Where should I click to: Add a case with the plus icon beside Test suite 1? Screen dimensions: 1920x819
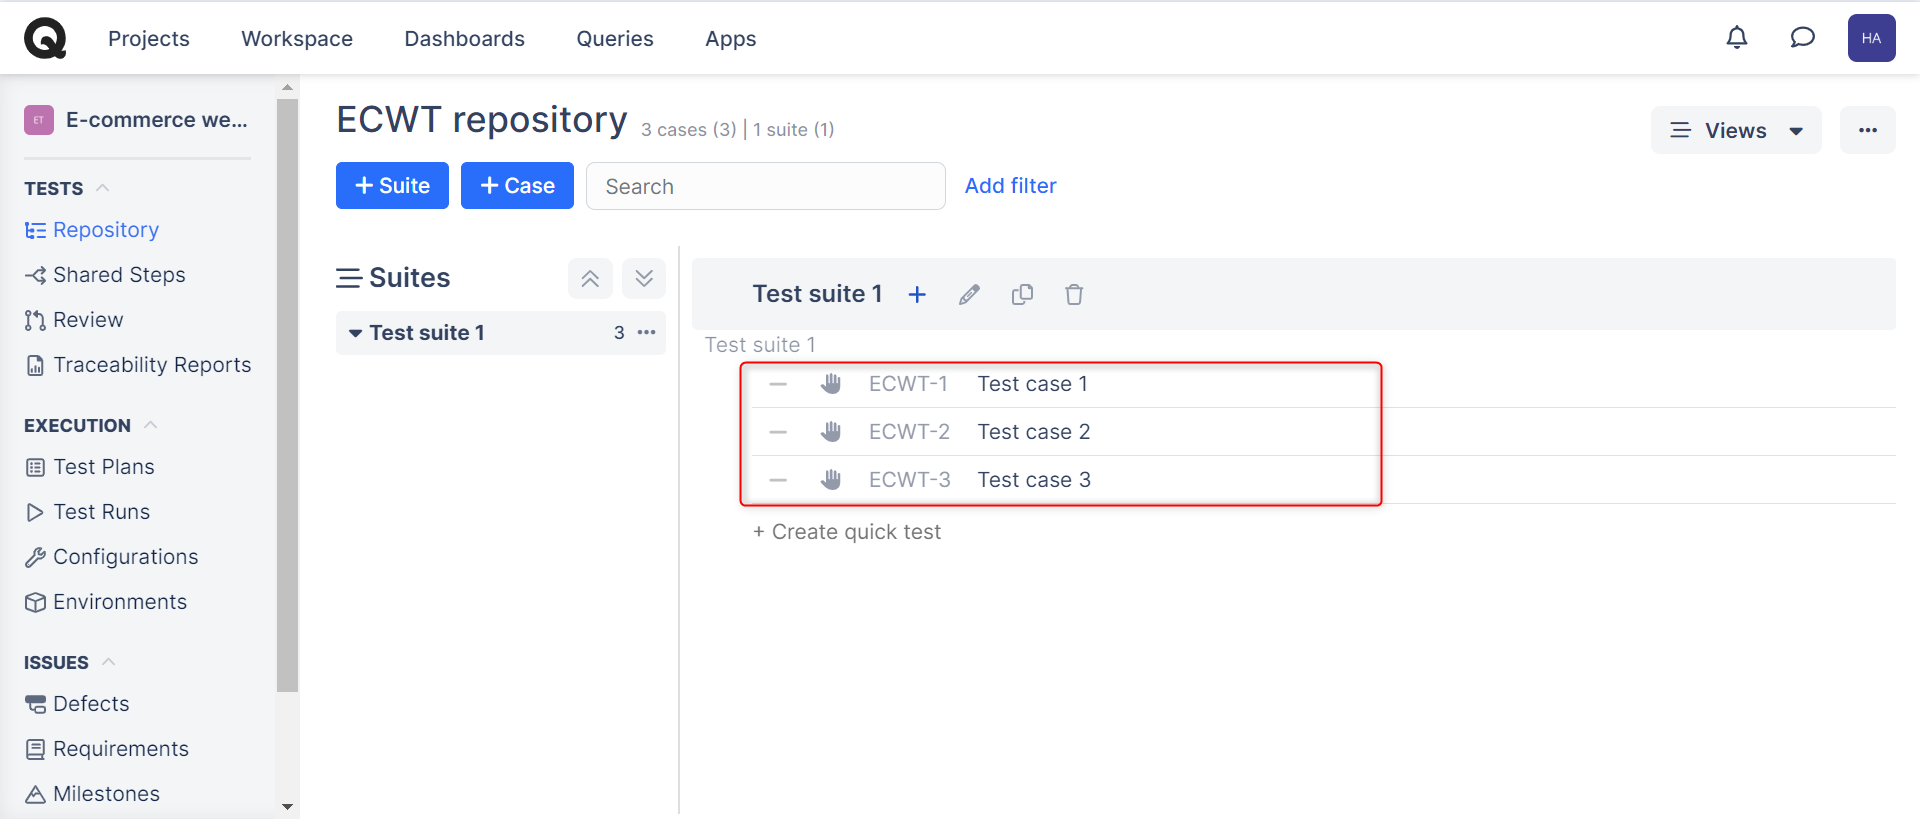917,294
